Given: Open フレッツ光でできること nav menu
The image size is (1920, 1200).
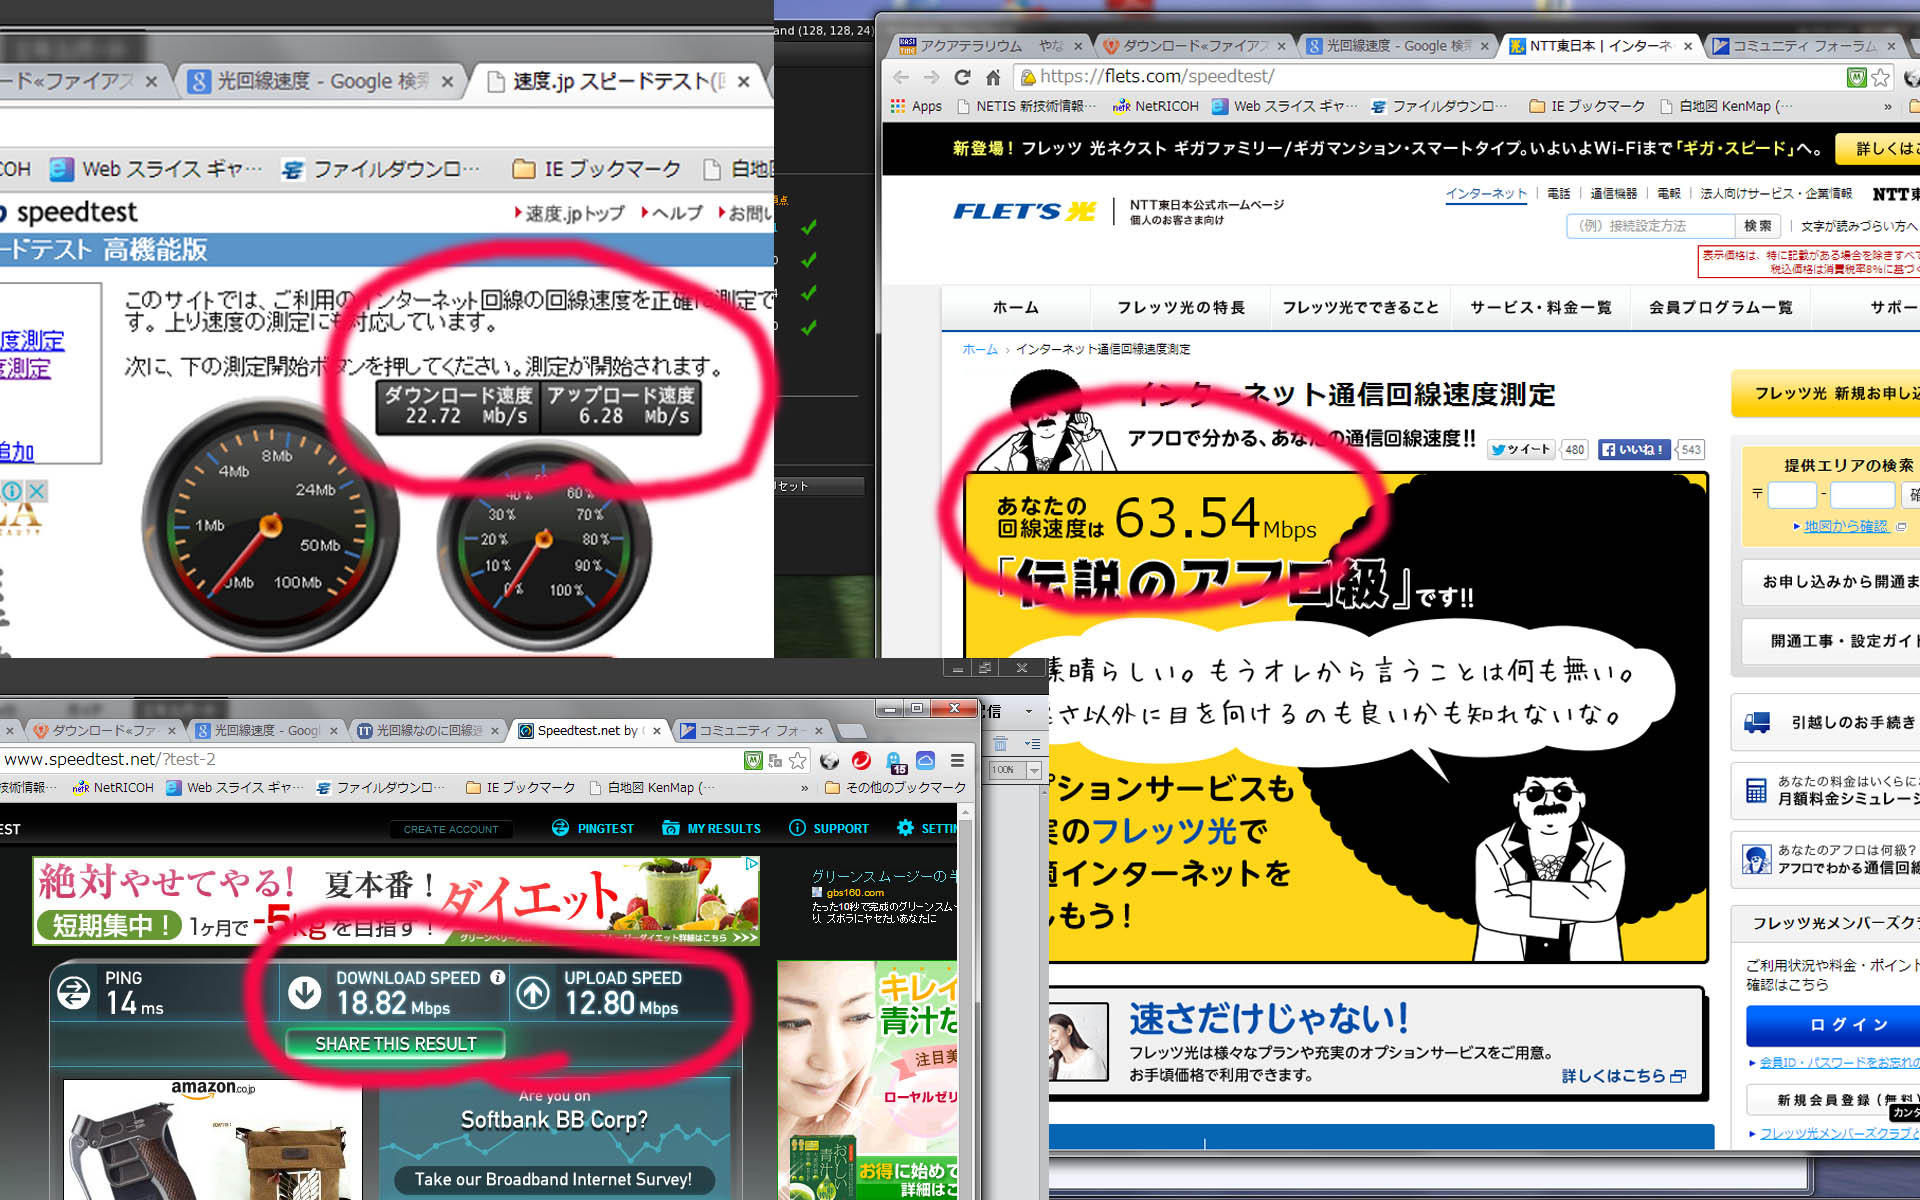Looking at the screenshot, I should click(1360, 308).
